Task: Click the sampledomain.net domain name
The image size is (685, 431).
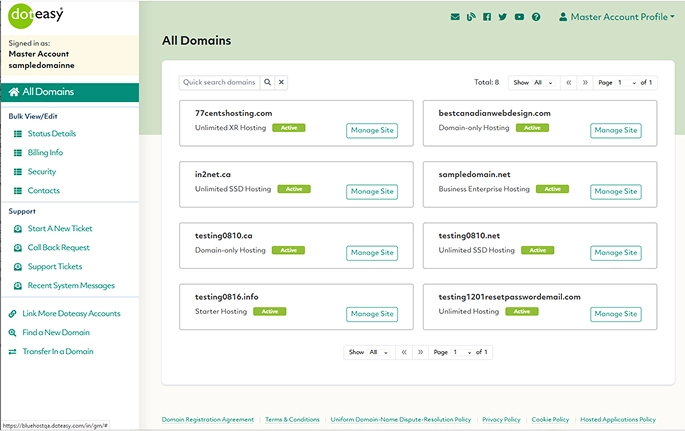Action: click(474, 175)
